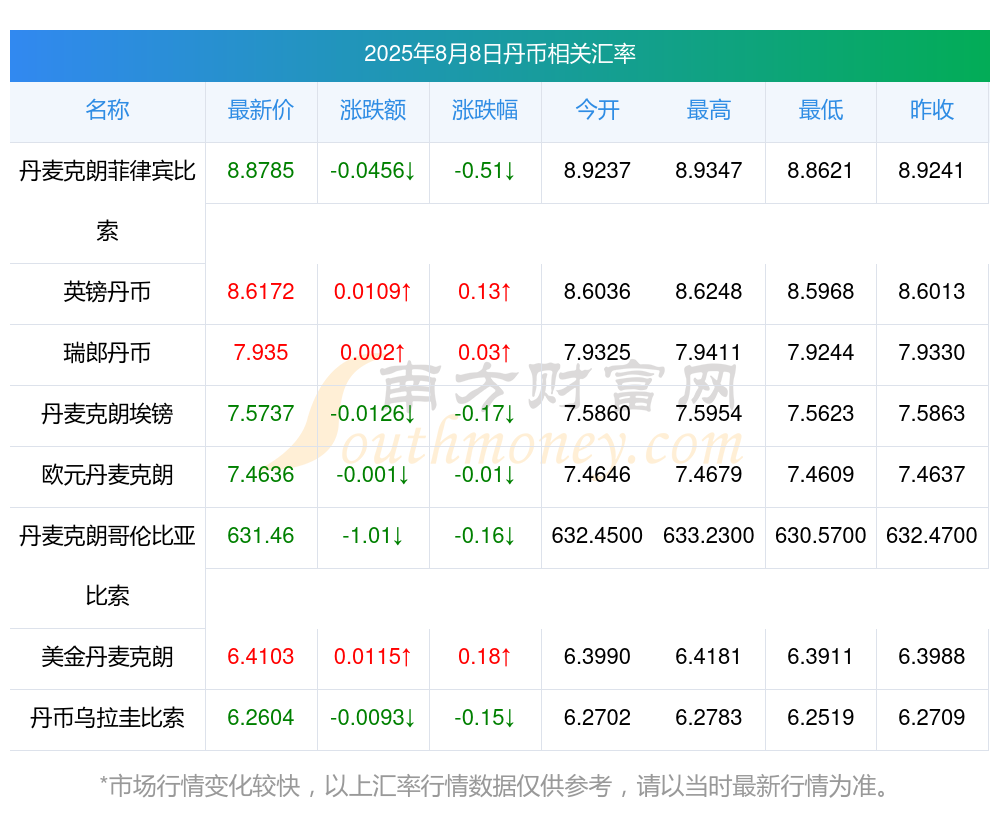Click the low value 7.4609

click(x=820, y=475)
